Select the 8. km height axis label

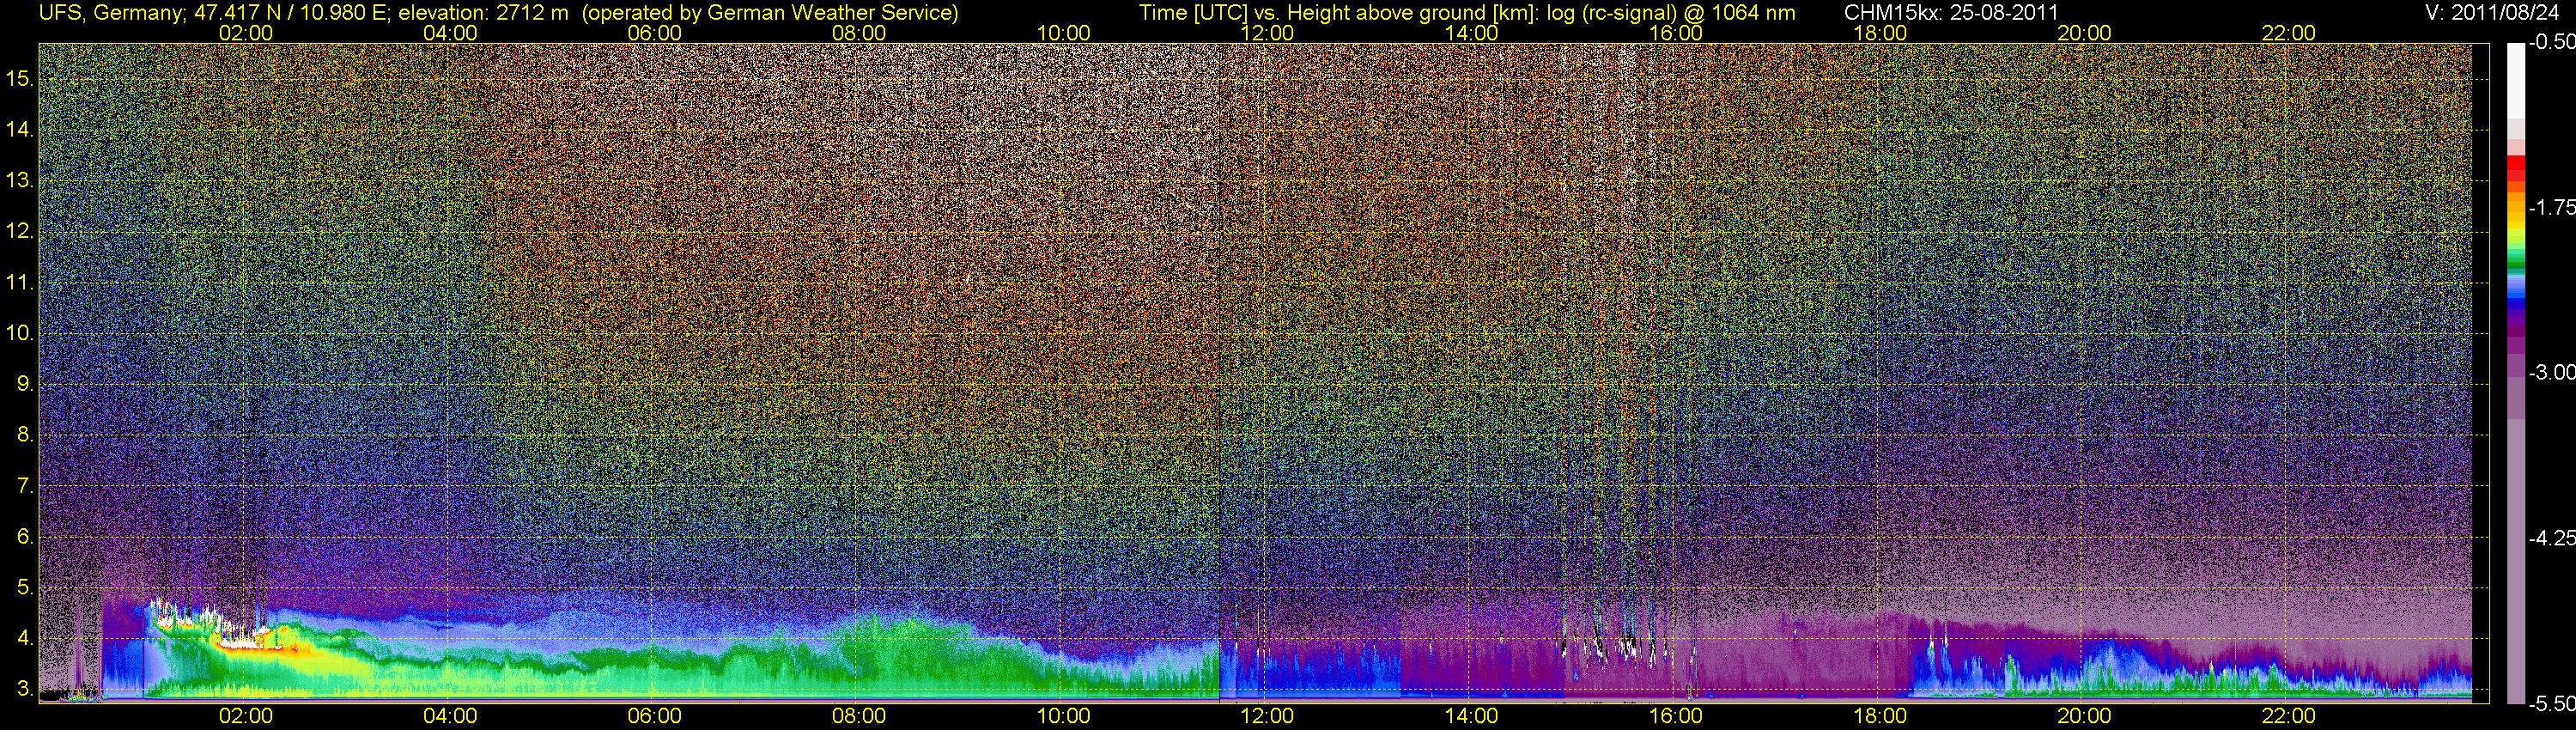[x=25, y=435]
